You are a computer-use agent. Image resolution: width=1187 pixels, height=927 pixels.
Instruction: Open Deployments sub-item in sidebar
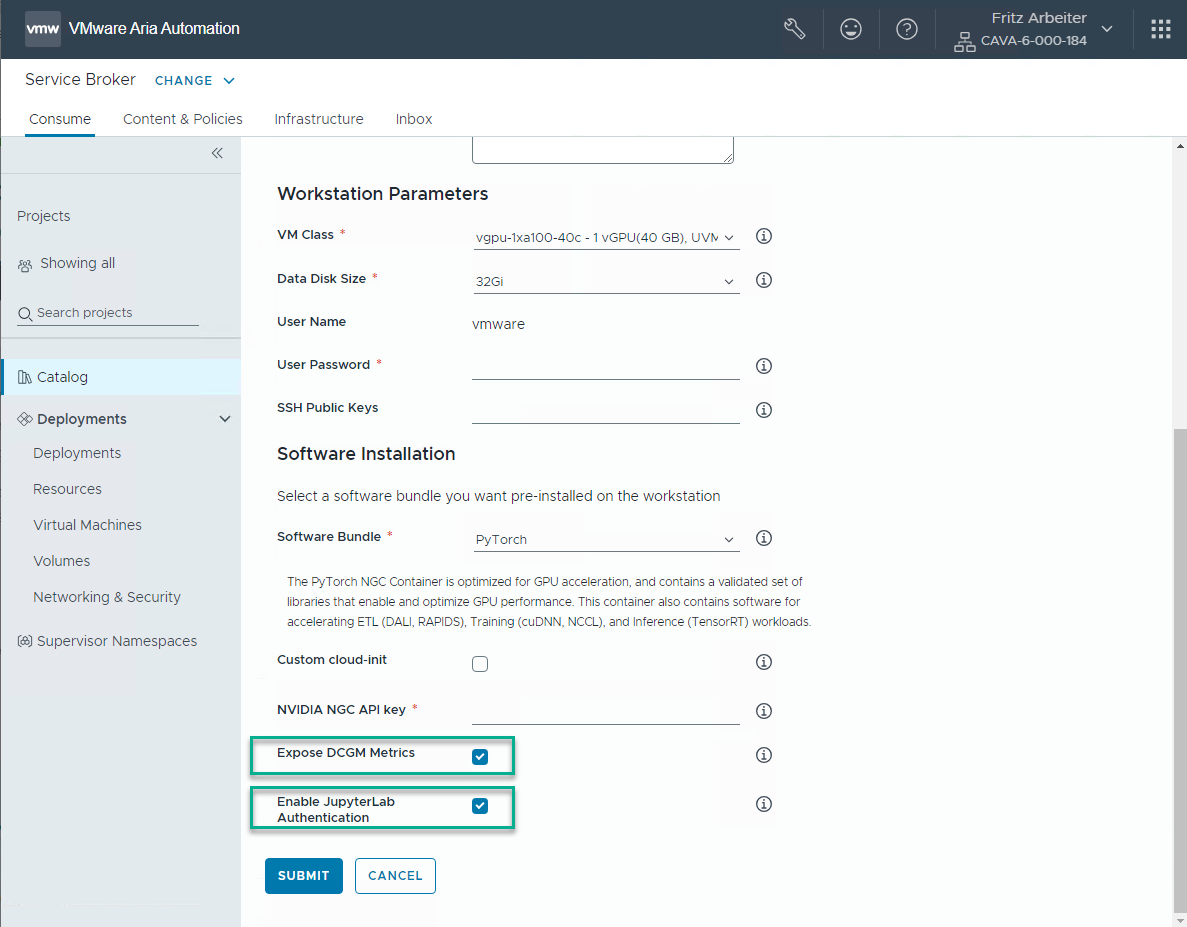point(77,453)
